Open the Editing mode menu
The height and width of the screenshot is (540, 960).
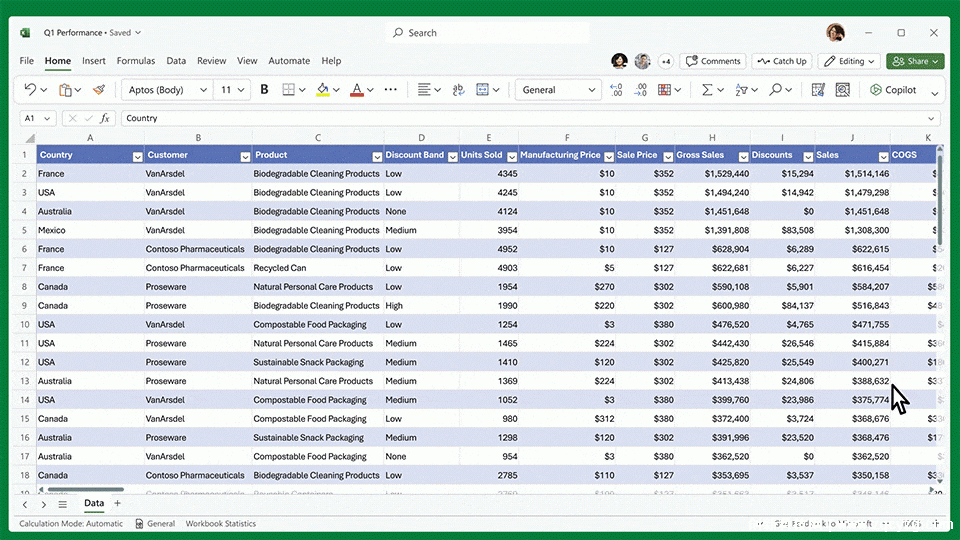tap(849, 61)
